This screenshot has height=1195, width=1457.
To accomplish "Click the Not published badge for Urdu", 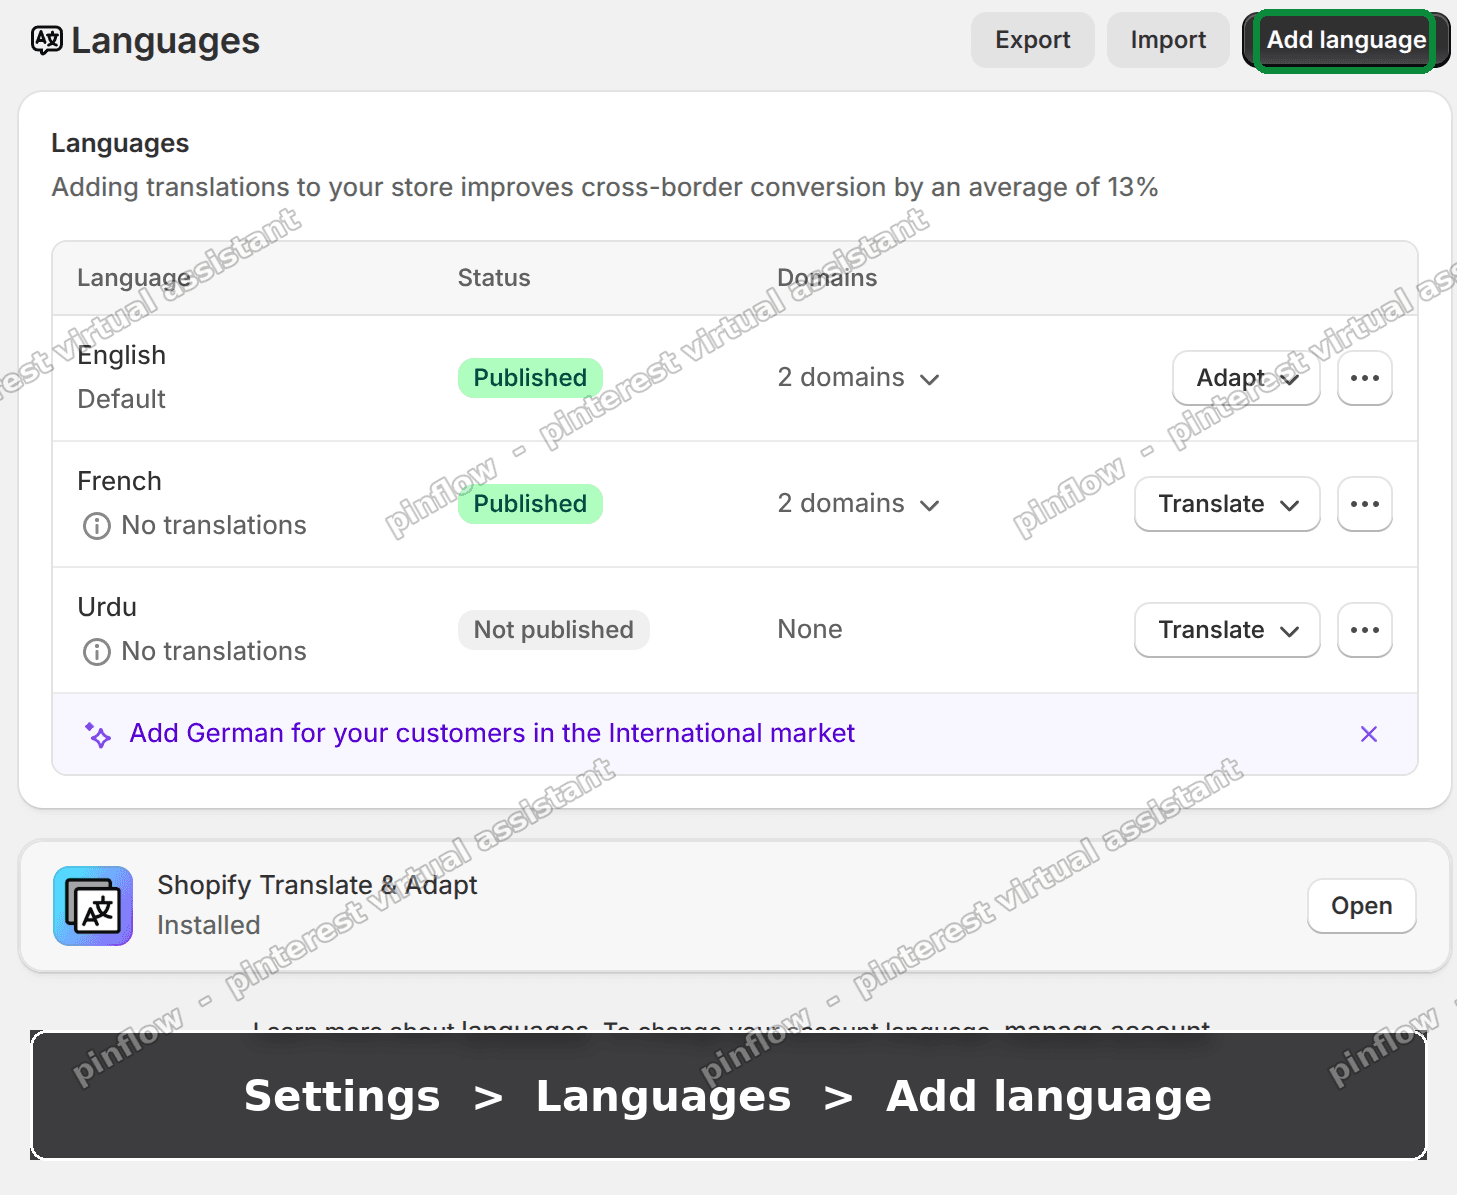I will (x=553, y=630).
